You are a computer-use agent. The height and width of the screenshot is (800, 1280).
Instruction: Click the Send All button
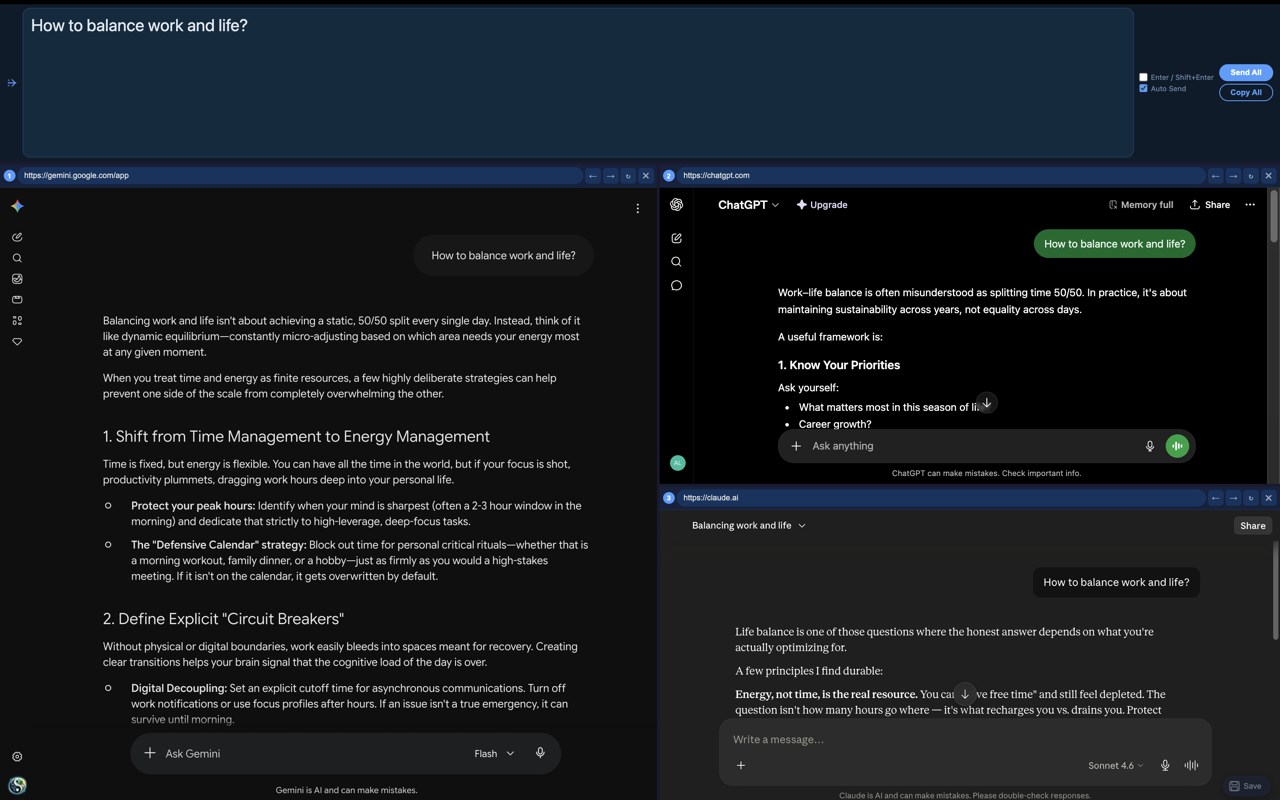pos(1246,72)
